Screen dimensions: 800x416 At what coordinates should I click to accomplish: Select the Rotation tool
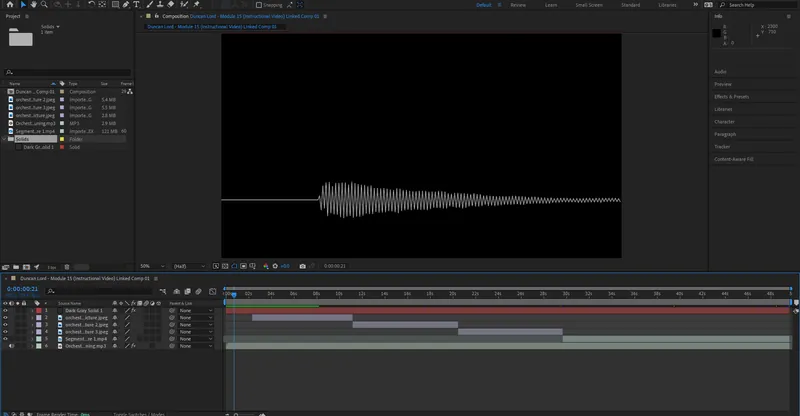[x=91, y=4]
